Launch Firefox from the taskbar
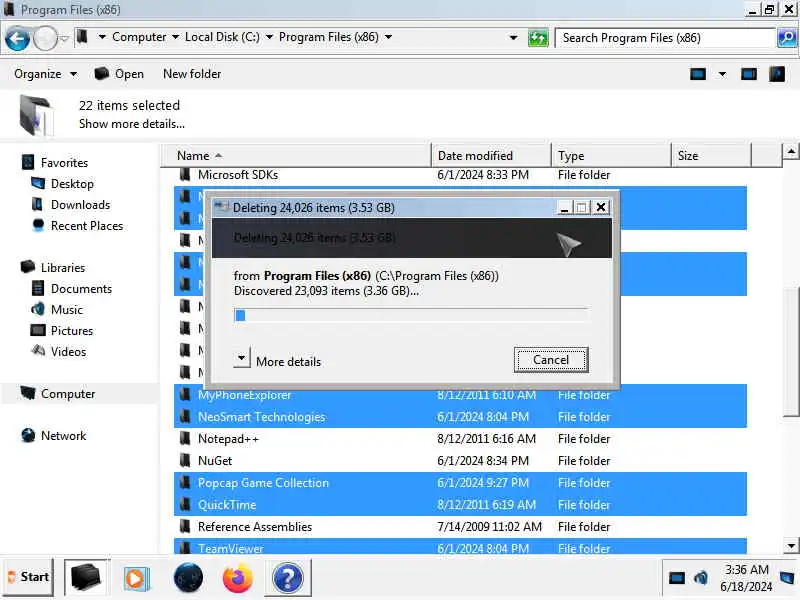The height and width of the screenshot is (600, 800). point(237,579)
